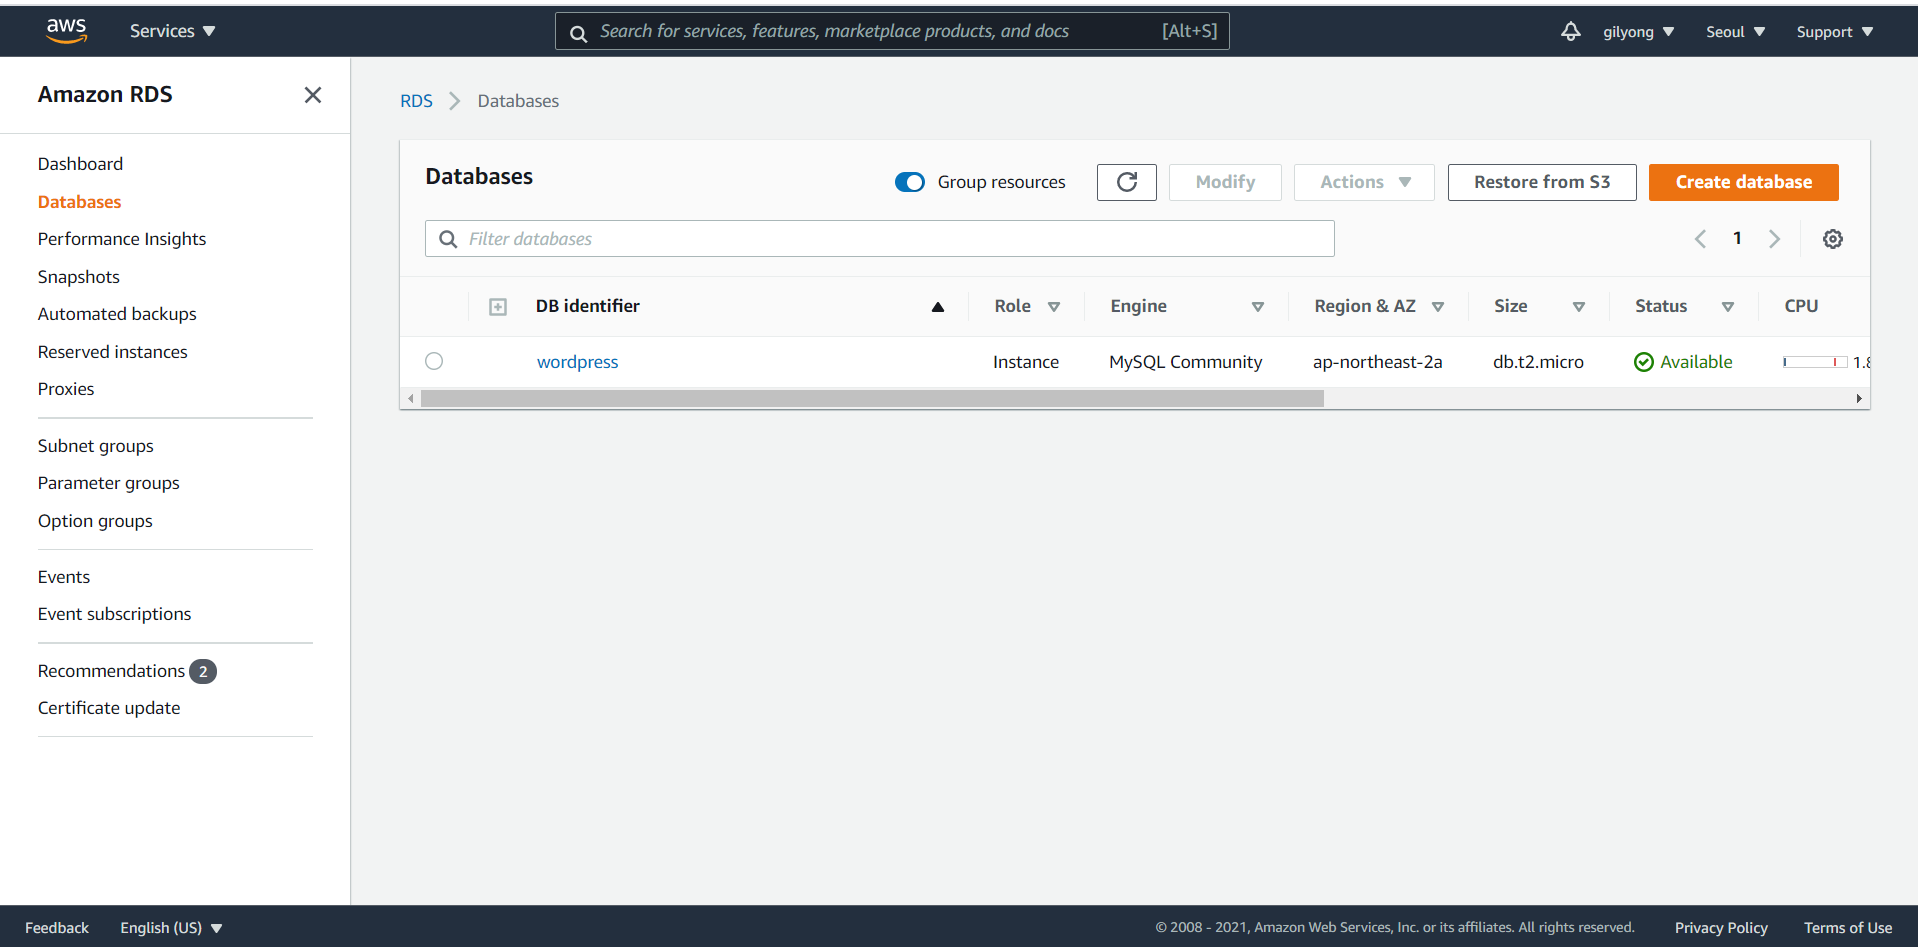Open the wordpress database link
The width and height of the screenshot is (1918, 947).
pos(577,362)
